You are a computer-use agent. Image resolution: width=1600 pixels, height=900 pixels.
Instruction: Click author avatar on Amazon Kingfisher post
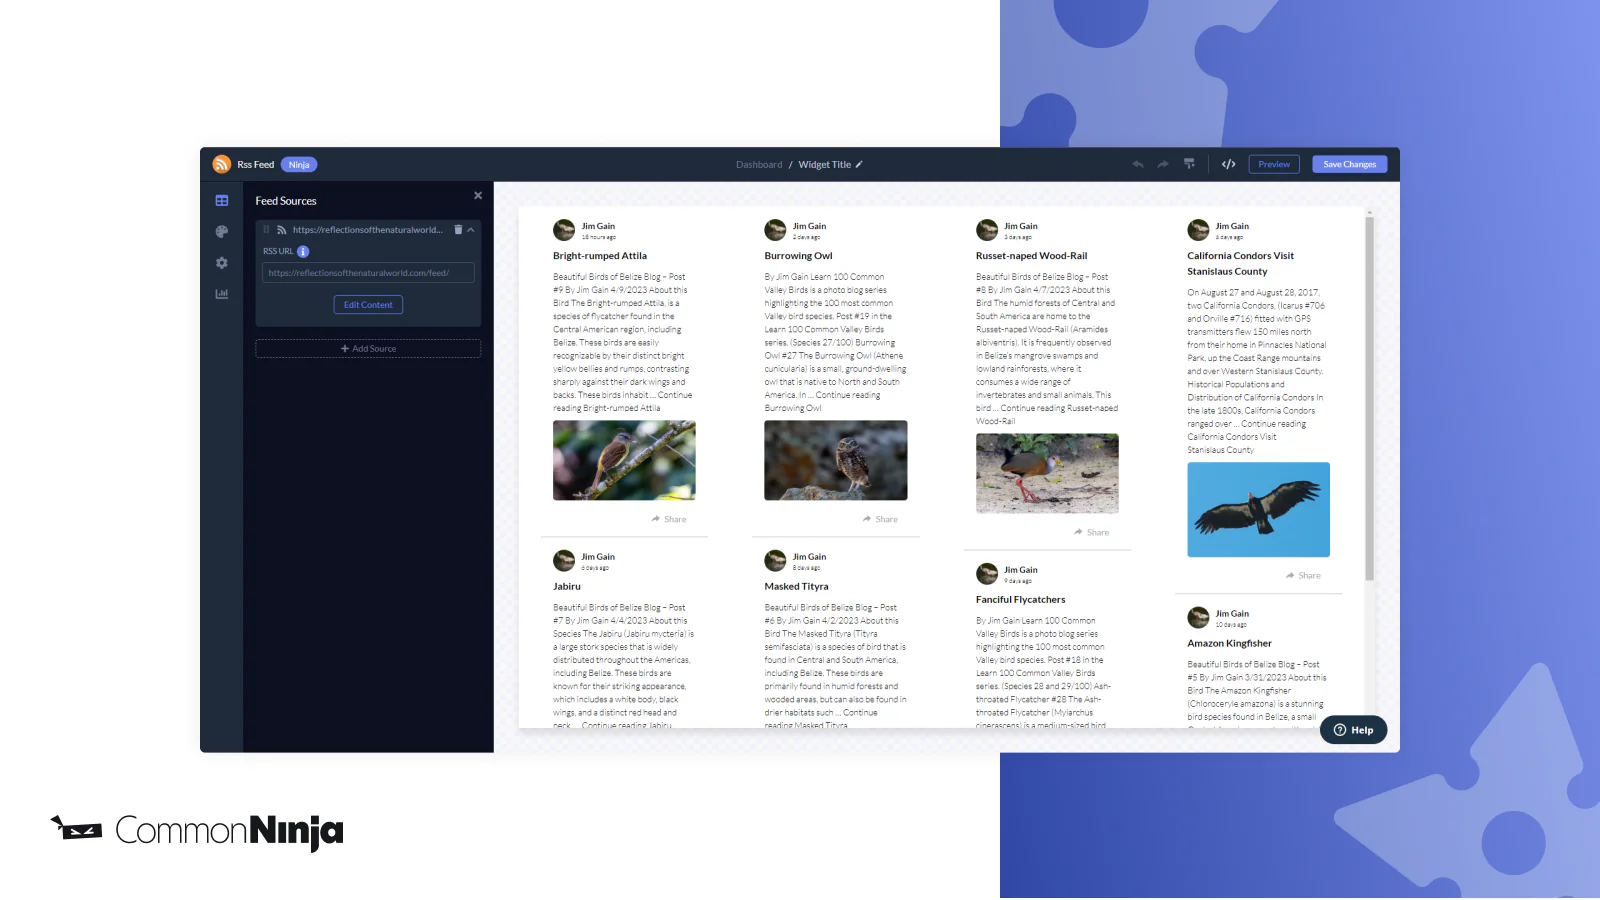pos(1198,618)
